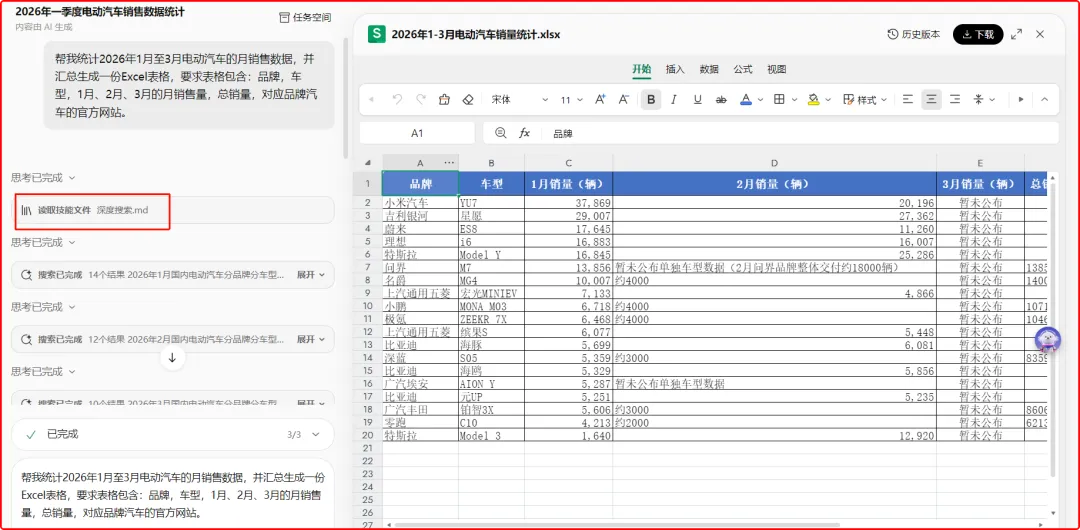Click the 下载 download button
Screen dimensions: 1080x530
click(x=978, y=34)
